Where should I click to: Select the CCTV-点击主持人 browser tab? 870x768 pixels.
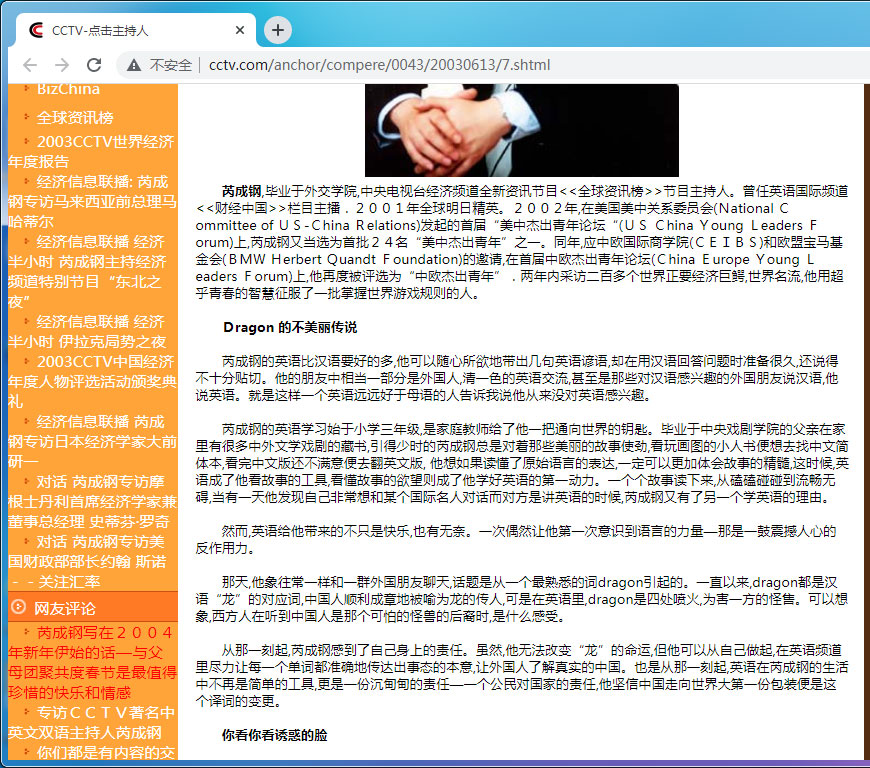pos(136,30)
